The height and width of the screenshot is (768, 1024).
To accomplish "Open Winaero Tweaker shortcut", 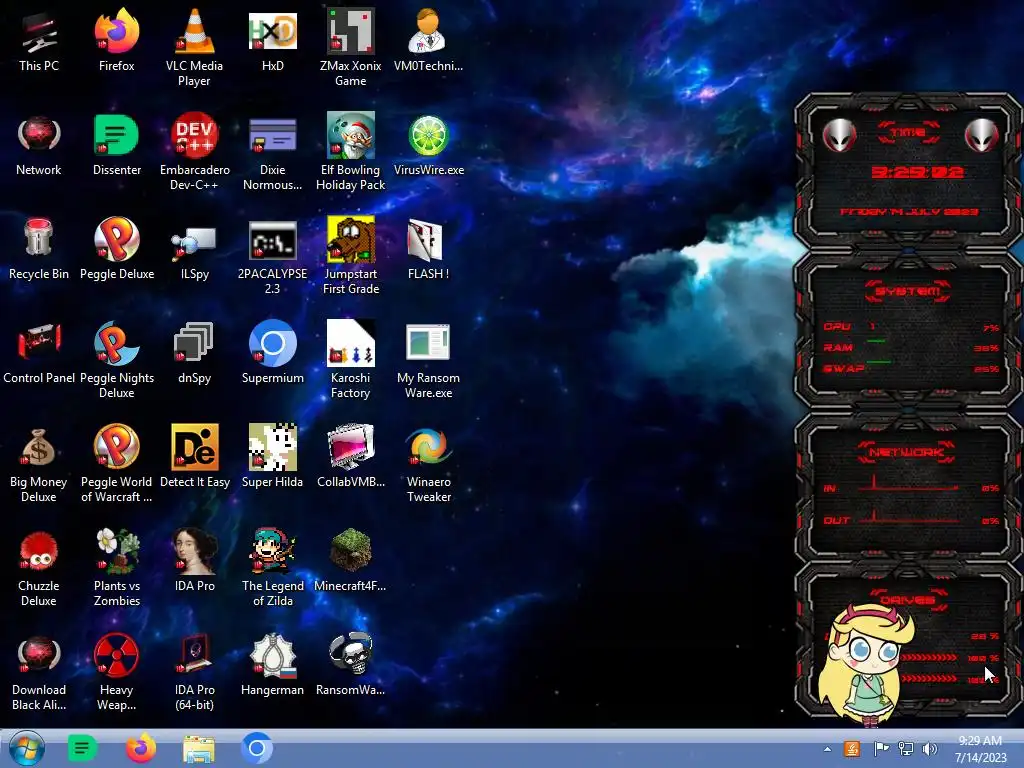I will tap(428, 447).
